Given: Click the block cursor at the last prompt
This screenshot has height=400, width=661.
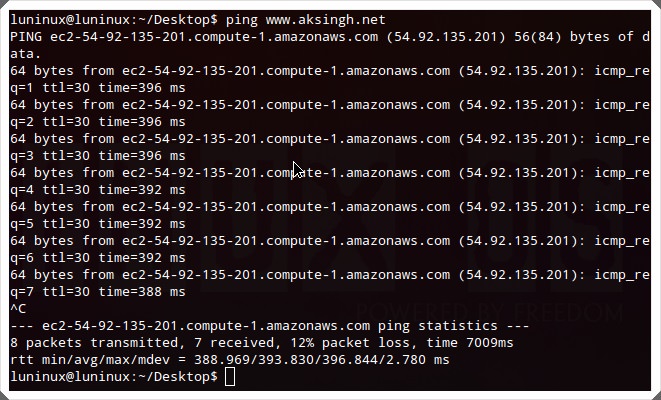Looking at the screenshot, I should tap(230, 376).
